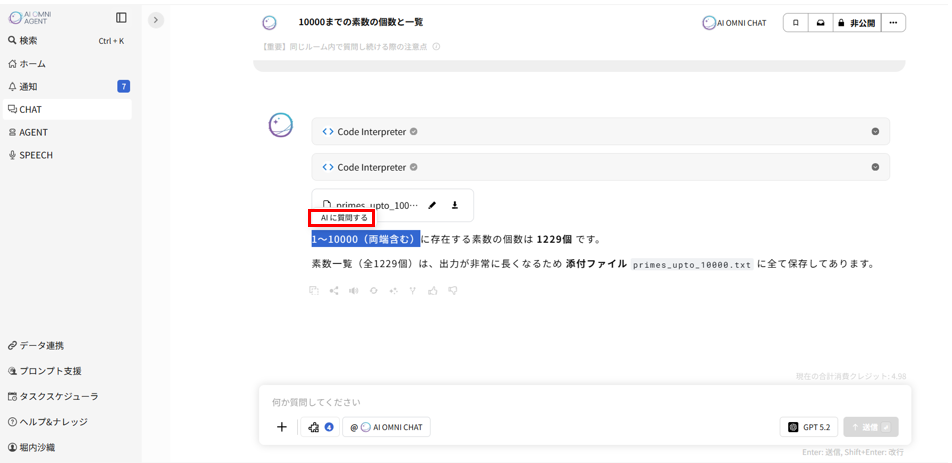Screen dimensions: 952x463
Task: Click the 現在の合計消費クレジット text
Action: [851, 377]
